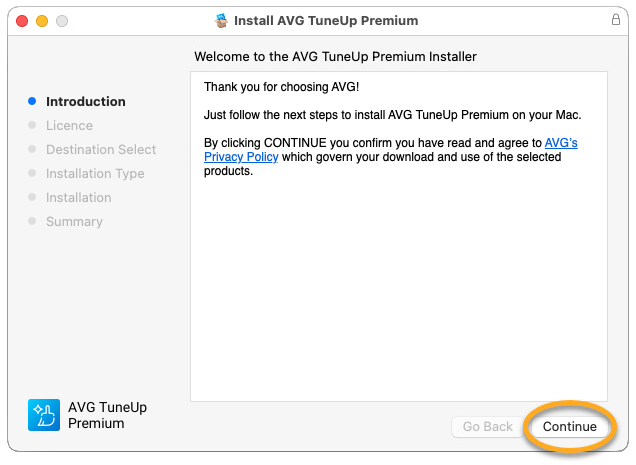Select the Installation step in sidebar
The image size is (636, 465).
(78, 197)
